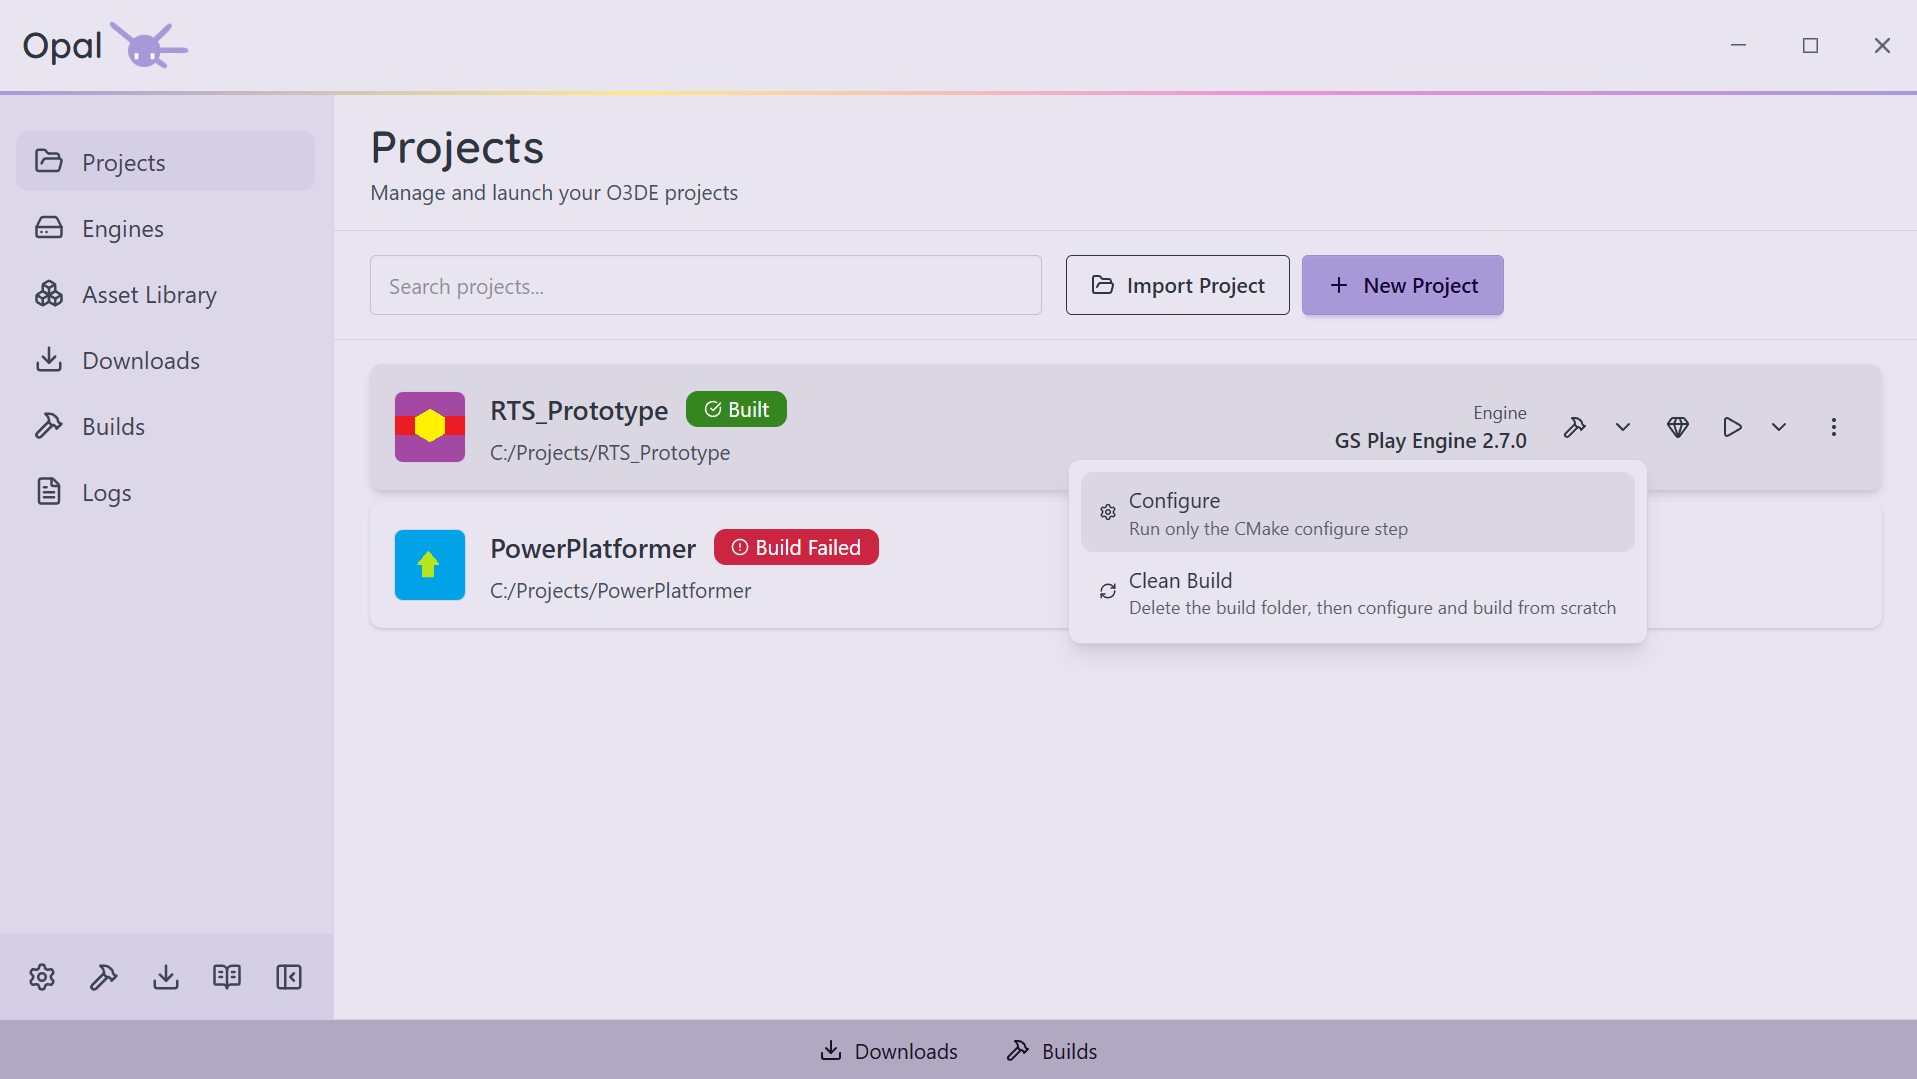Open settings gear in sidebar footer

coord(42,977)
